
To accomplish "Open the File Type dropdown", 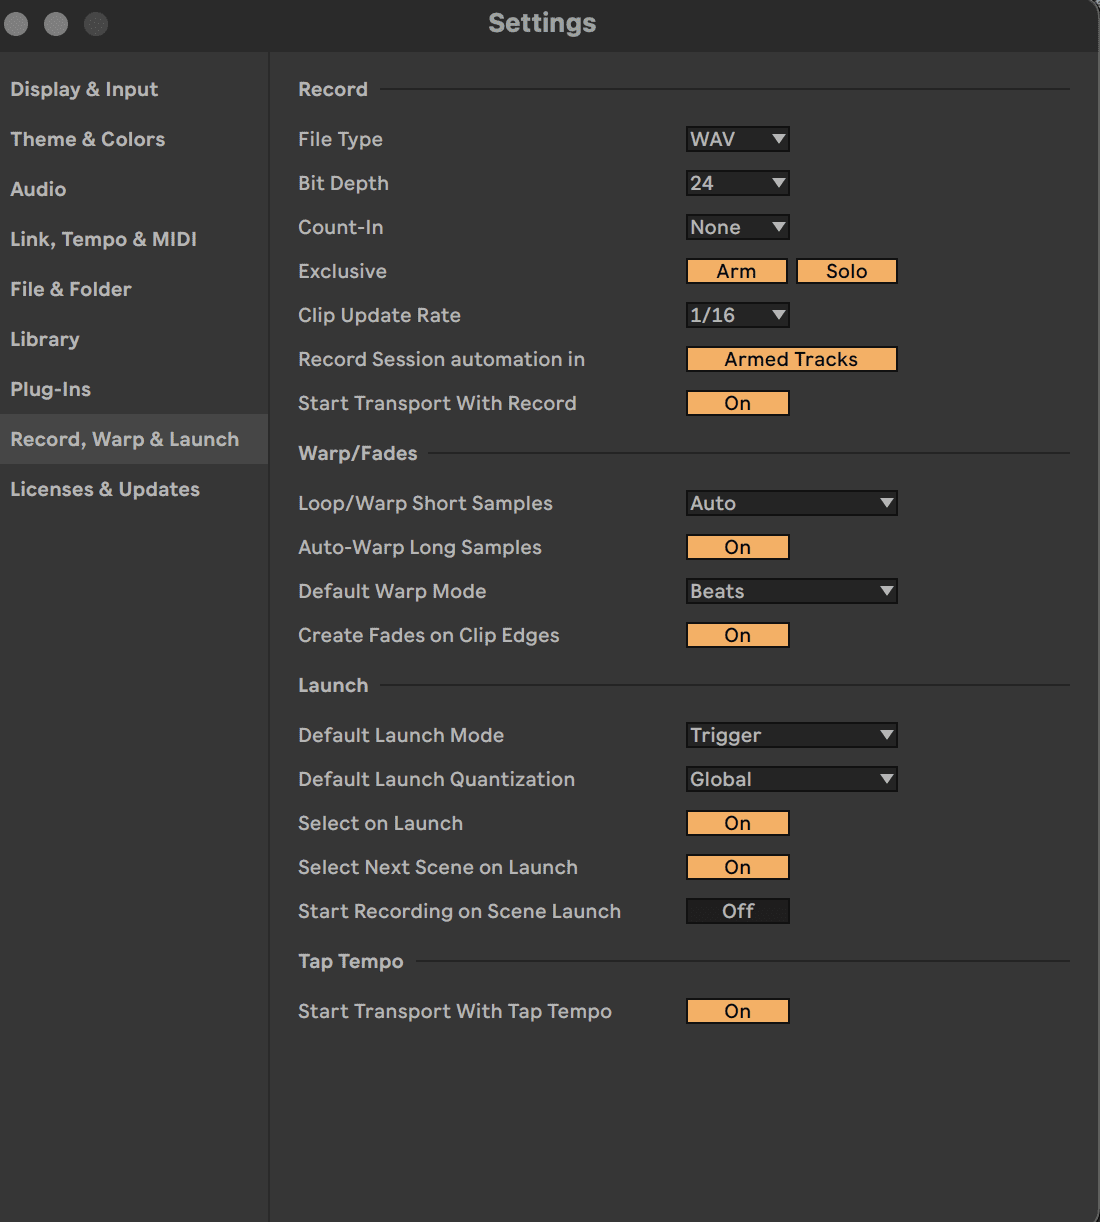I will [x=737, y=139].
